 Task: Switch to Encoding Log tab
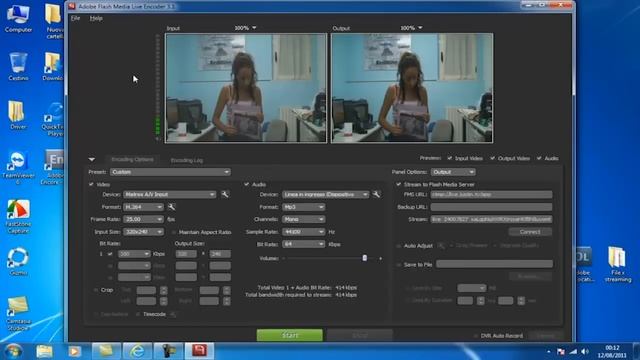[x=187, y=160]
